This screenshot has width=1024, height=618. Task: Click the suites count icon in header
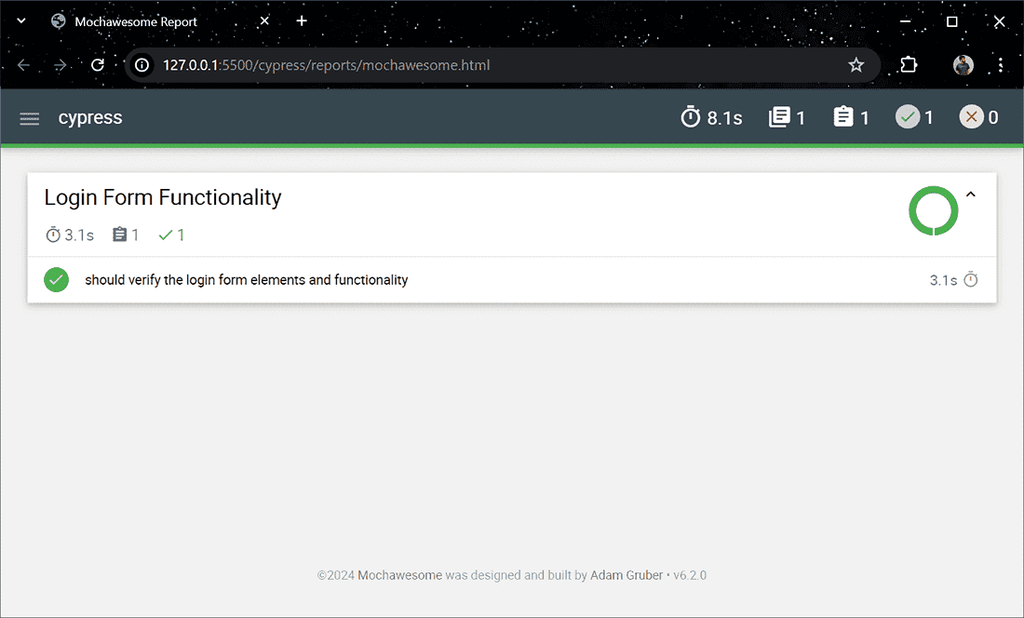pos(779,118)
